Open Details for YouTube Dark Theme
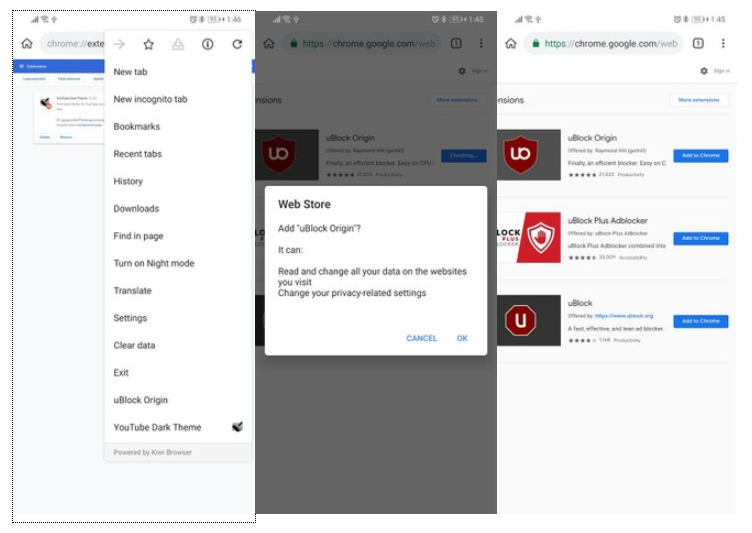 click(45, 137)
